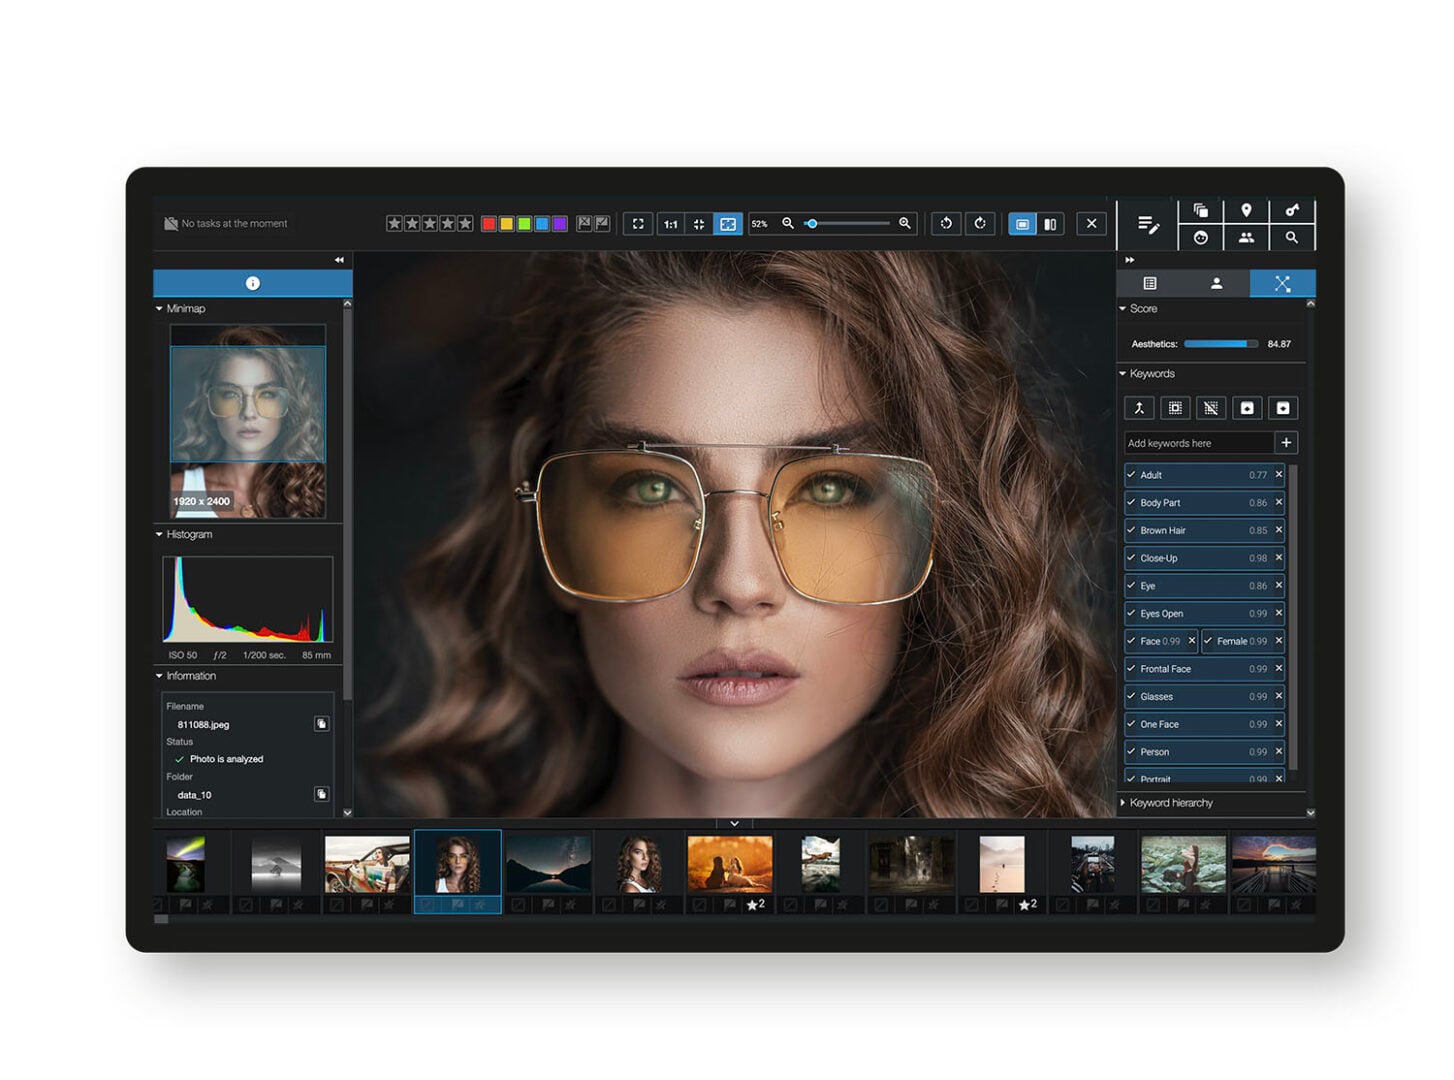Select the yellow color label swatch

pos(505,223)
